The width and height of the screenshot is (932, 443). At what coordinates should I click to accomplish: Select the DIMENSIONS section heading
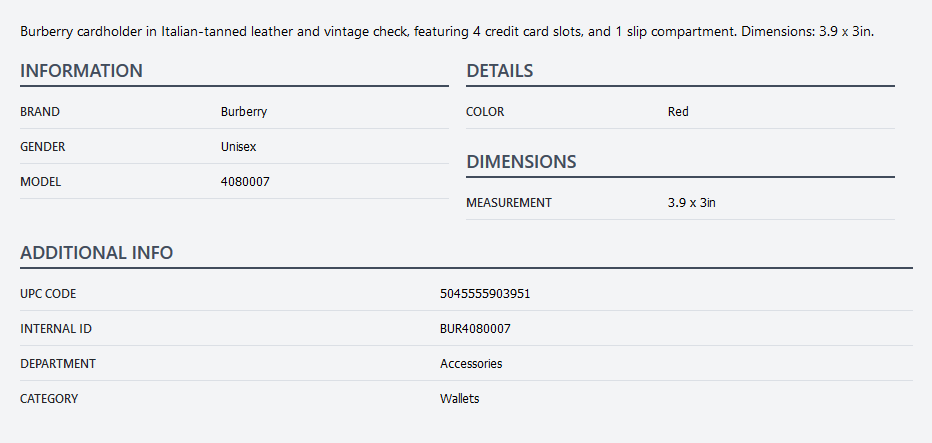tap(521, 162)
